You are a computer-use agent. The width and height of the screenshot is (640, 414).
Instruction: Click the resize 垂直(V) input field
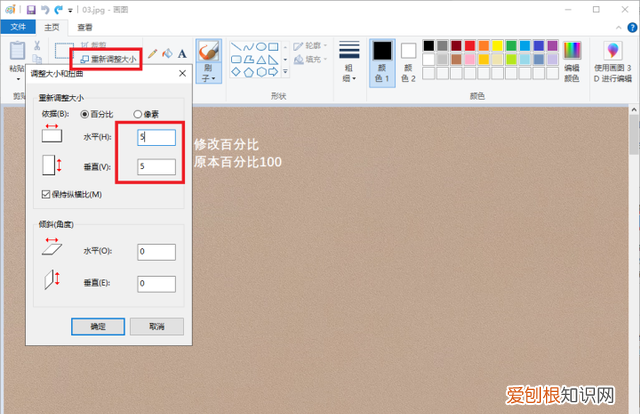click(x=157, y=167)
